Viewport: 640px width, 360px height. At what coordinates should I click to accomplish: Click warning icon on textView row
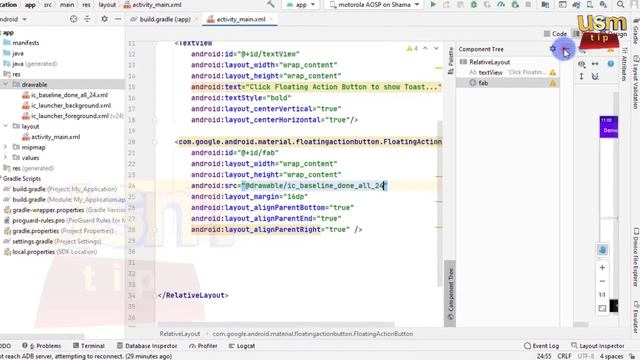click(x=553, y=72)
